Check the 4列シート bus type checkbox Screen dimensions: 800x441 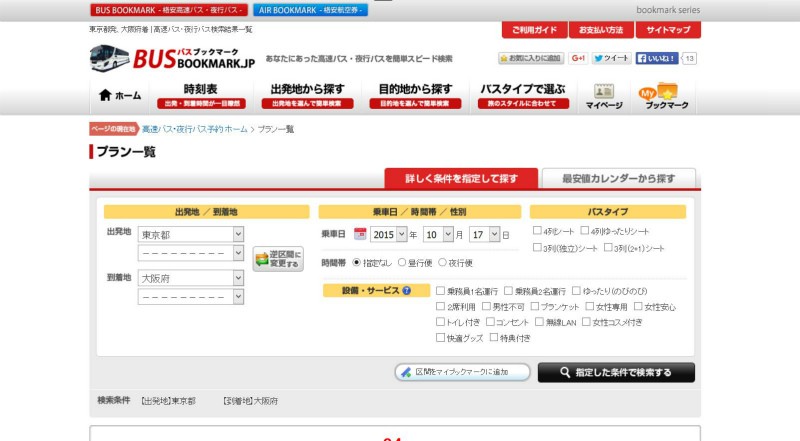(x=537, y=231)
